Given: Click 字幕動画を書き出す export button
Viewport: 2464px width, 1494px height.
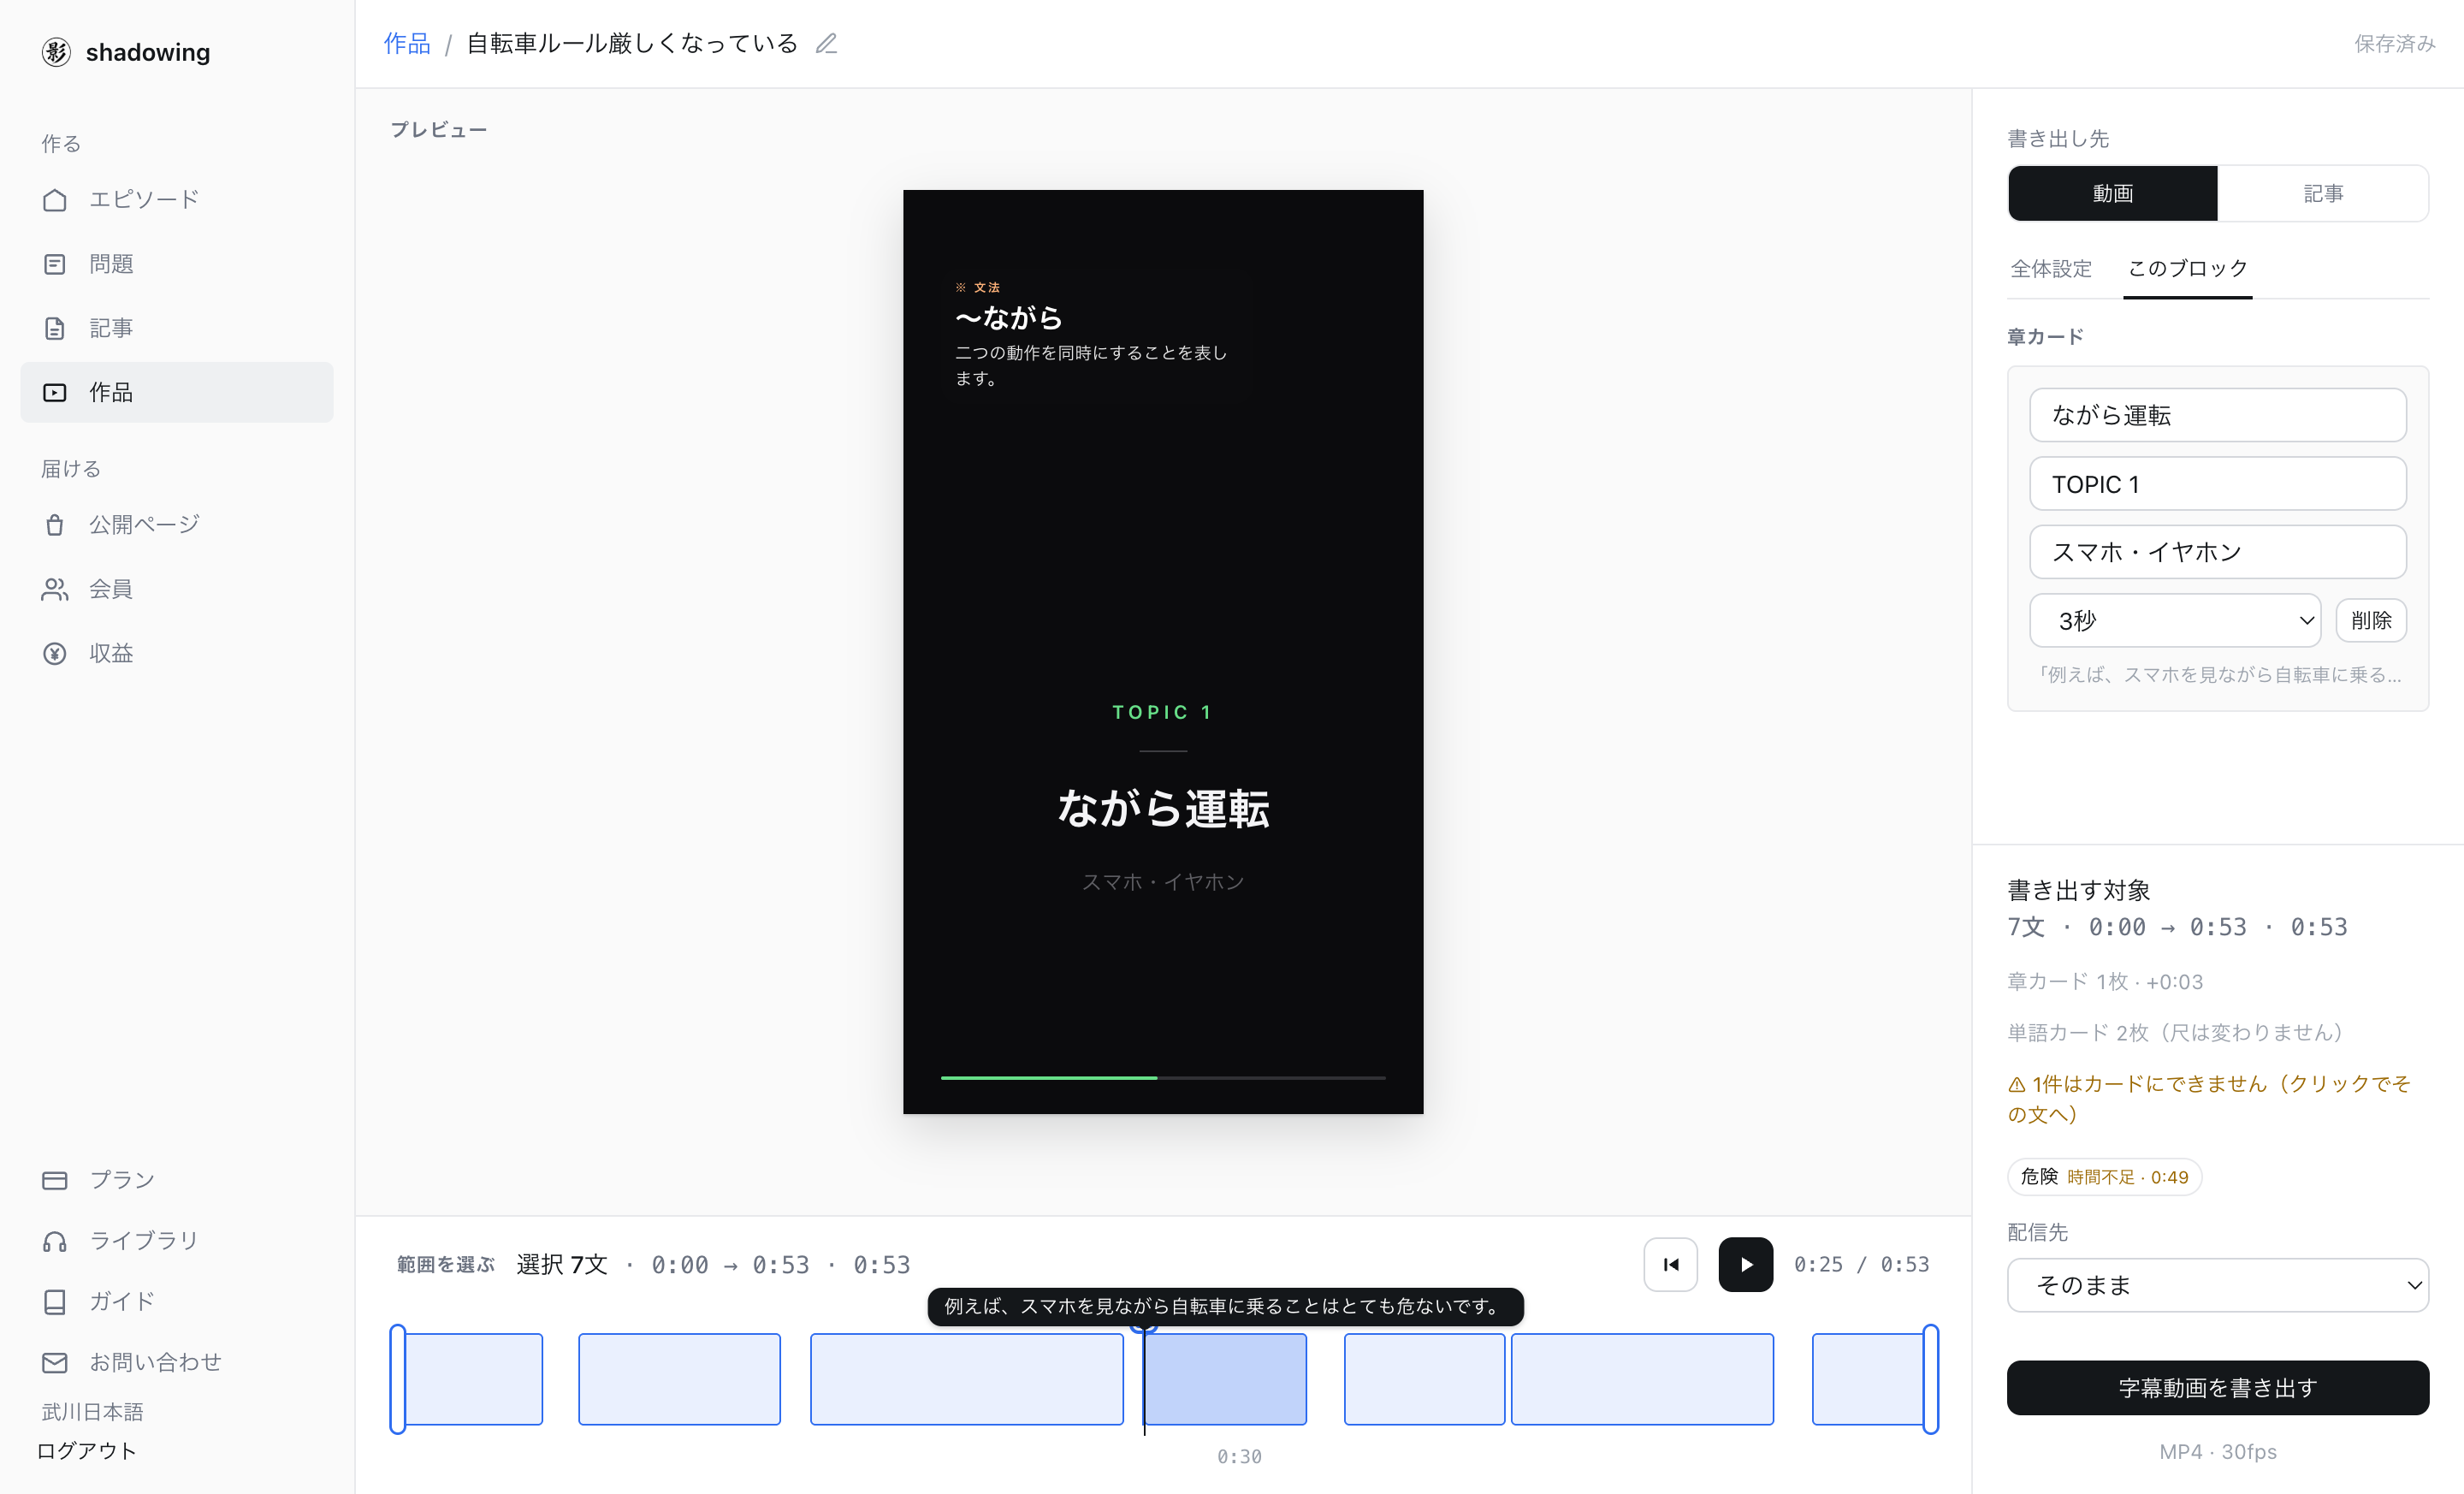Looking at the screenshot, I should (x=2217, y=1387).
